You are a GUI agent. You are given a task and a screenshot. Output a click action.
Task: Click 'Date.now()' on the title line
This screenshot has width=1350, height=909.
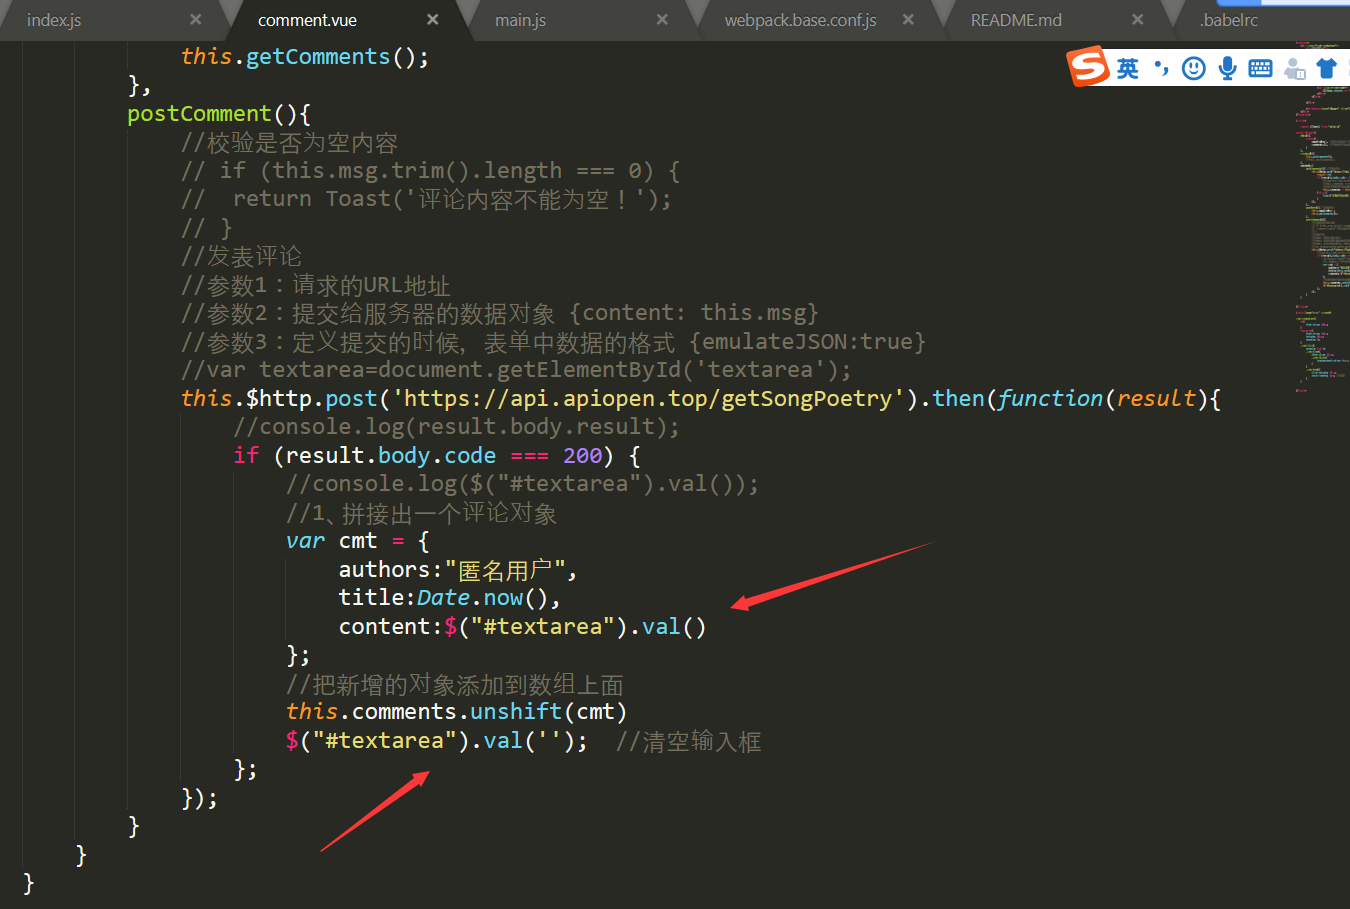482,598
